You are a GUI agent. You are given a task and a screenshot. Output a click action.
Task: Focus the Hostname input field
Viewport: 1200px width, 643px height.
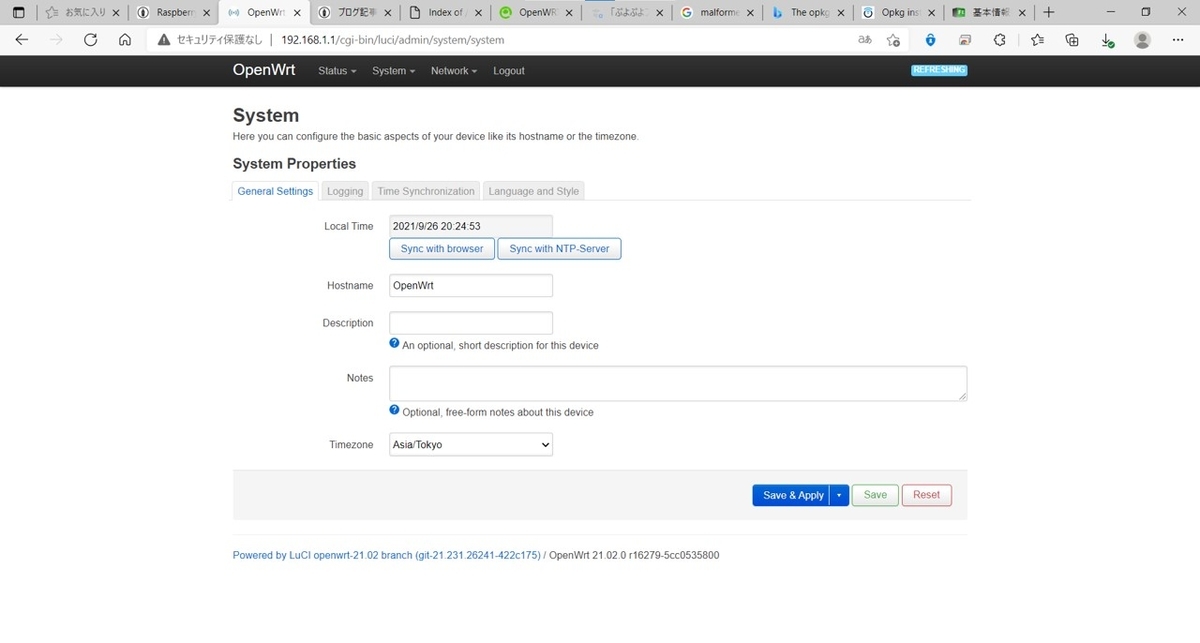(471, 285)
